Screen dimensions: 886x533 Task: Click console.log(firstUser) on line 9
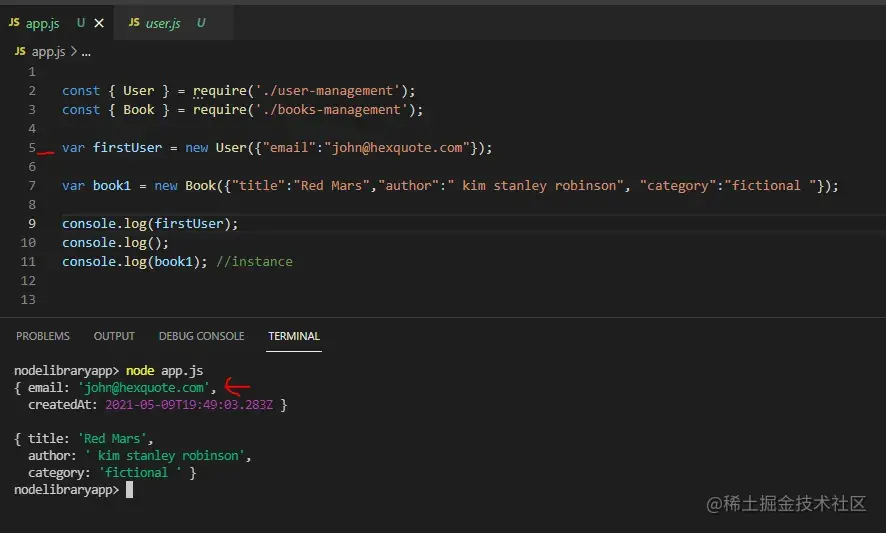tap(150, 224)
